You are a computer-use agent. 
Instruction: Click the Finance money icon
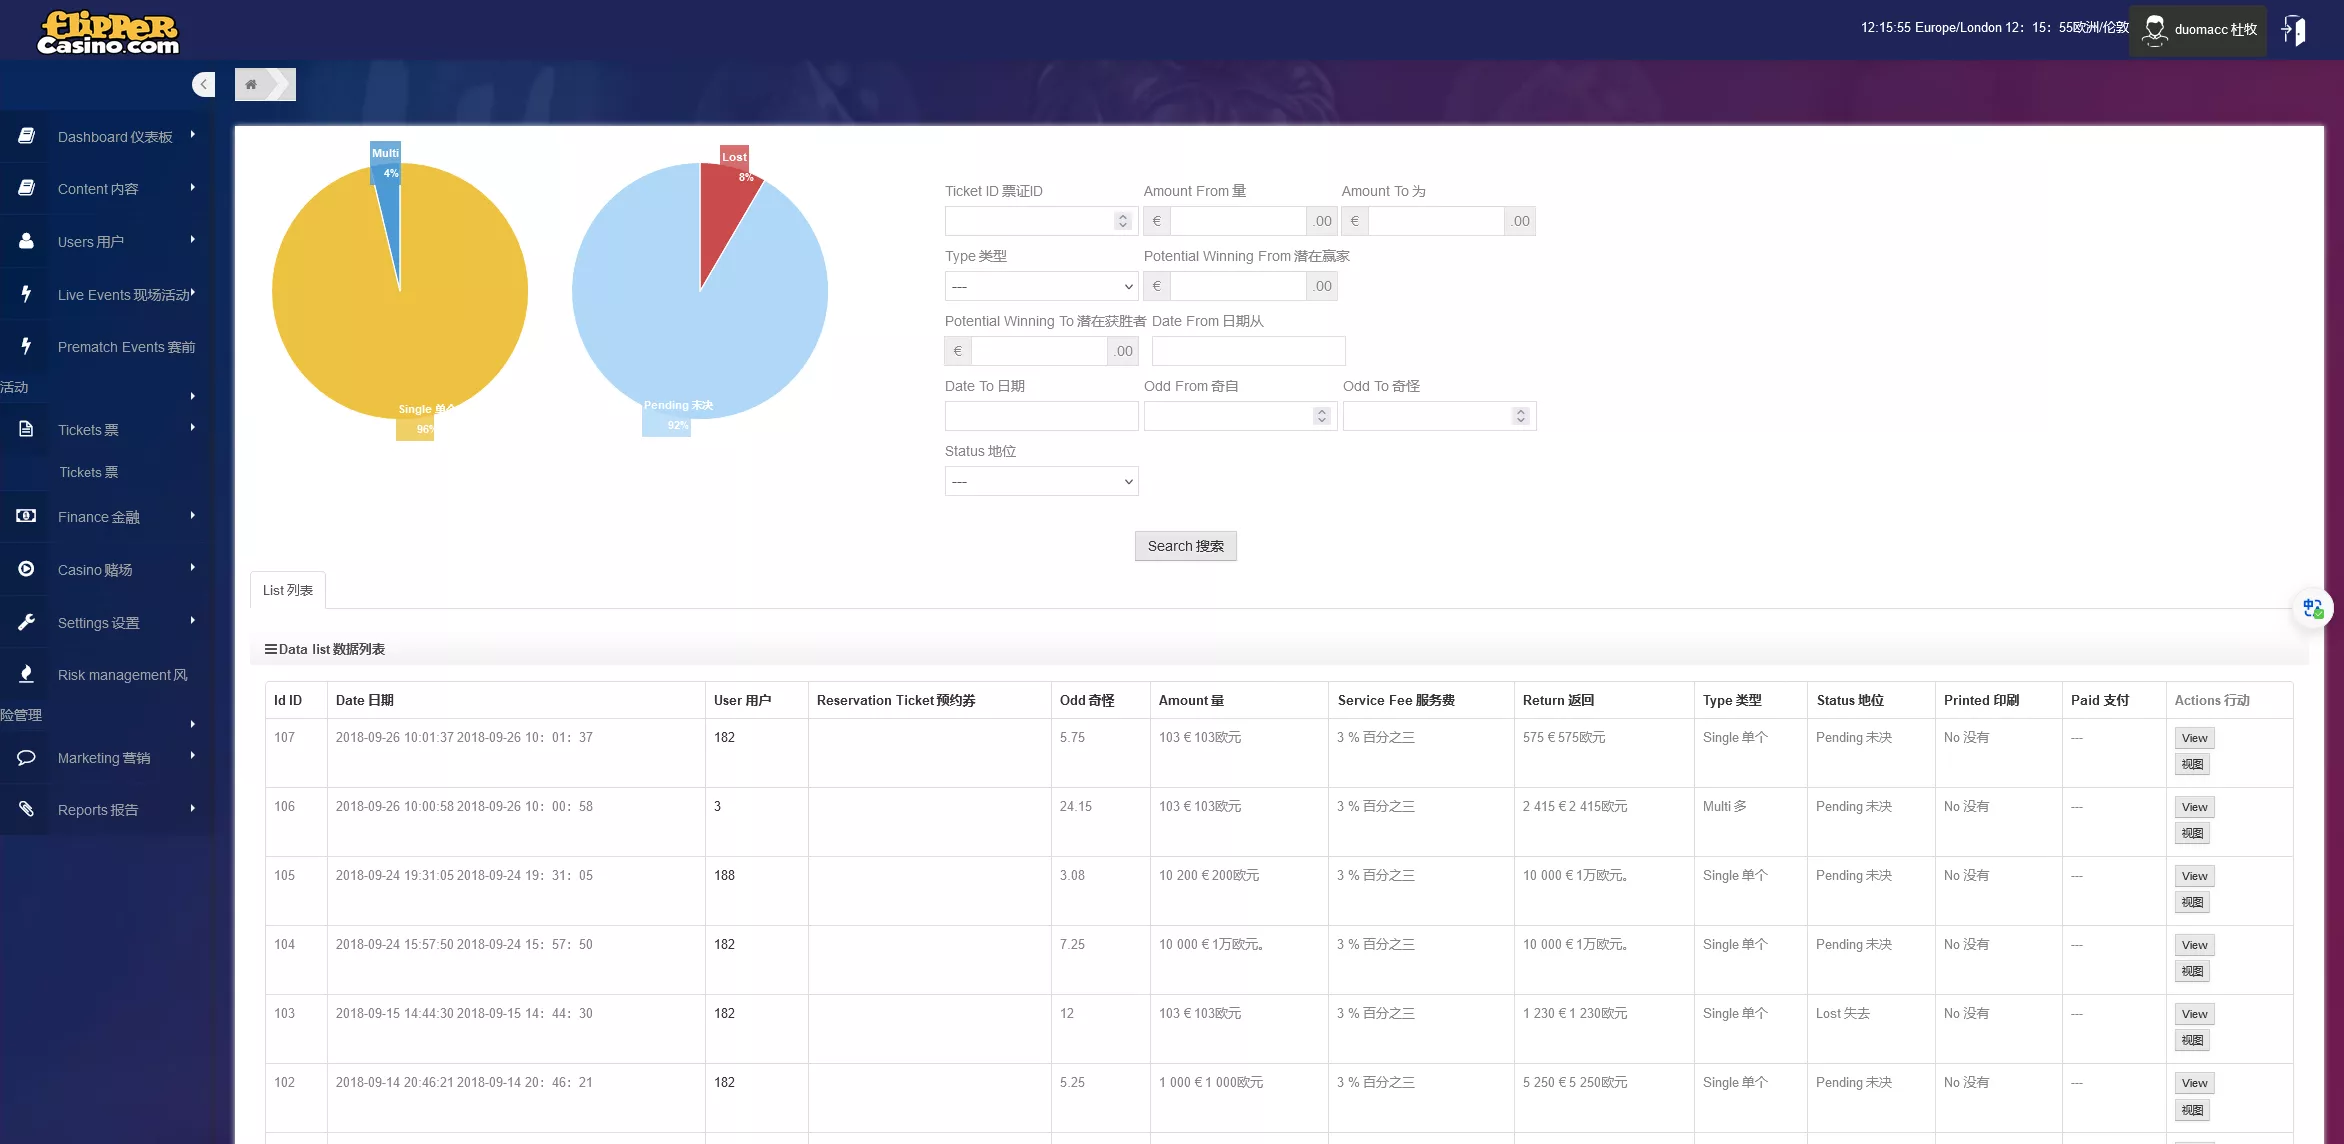tap(27, 516)
